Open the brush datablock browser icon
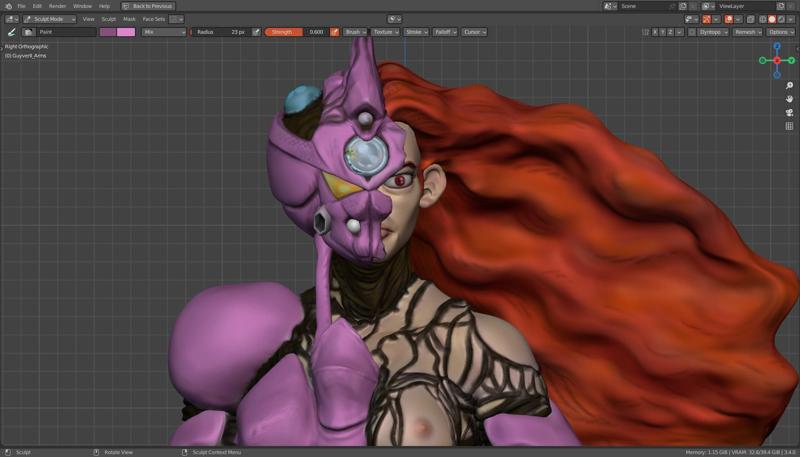 [29, 32]
